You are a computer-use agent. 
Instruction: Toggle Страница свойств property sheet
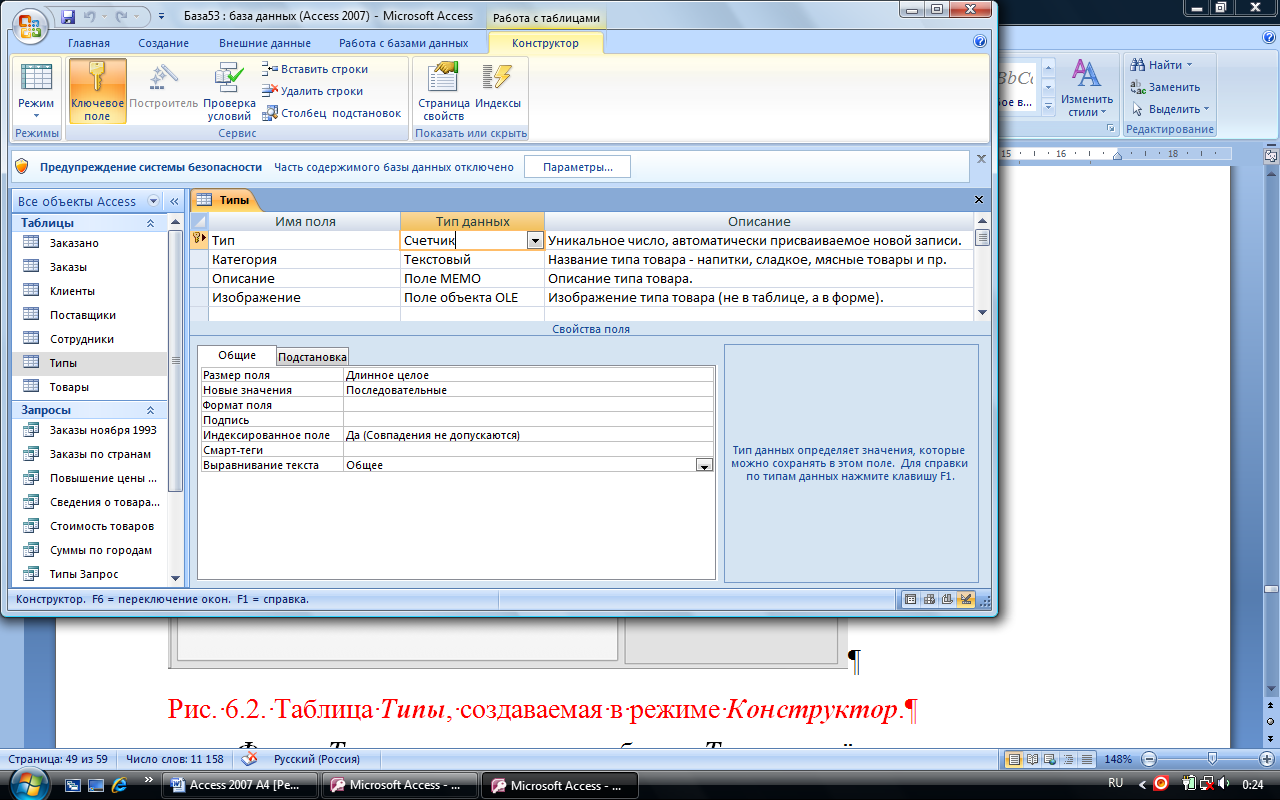tap(443, 91)
